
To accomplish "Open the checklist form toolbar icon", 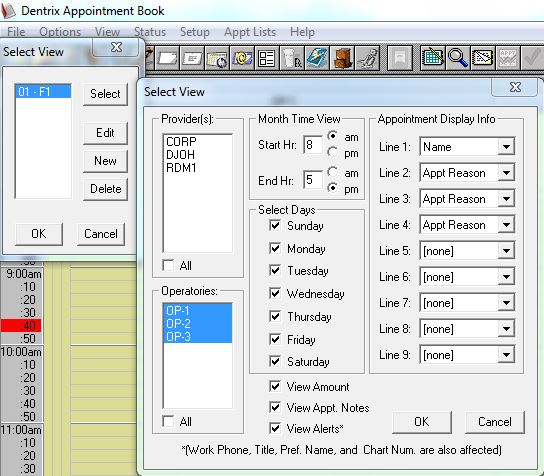I will (266, 58).
